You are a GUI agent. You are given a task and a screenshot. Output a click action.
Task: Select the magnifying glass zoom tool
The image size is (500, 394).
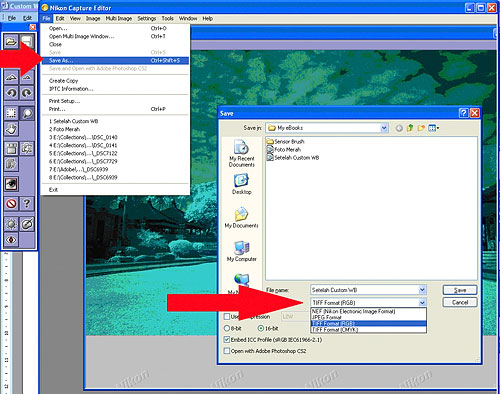coord(27,113)
